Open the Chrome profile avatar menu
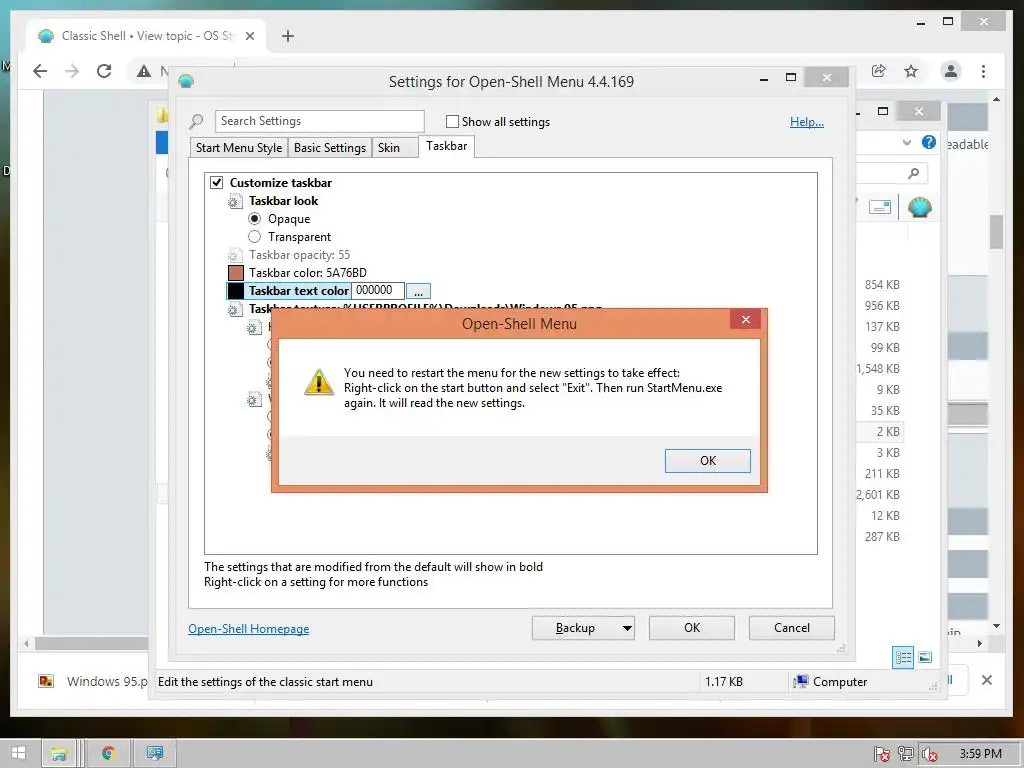1024x768 pixels. pyautogui.click(x=951, y=71)
